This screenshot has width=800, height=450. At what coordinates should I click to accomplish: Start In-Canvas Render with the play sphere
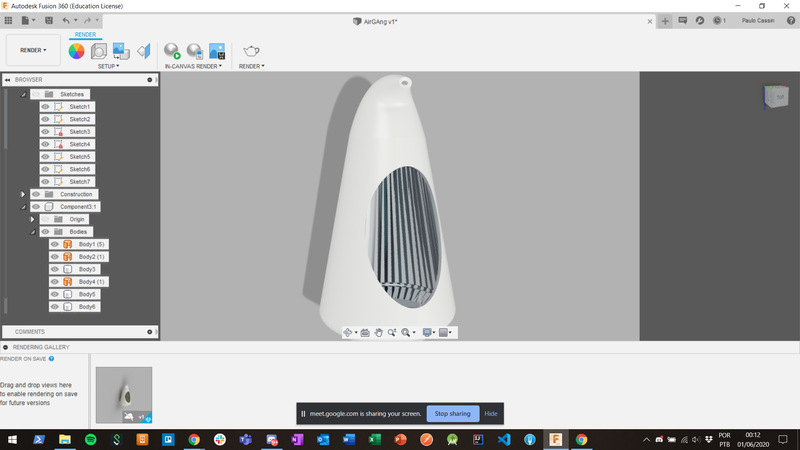click(x=172, y=51)
